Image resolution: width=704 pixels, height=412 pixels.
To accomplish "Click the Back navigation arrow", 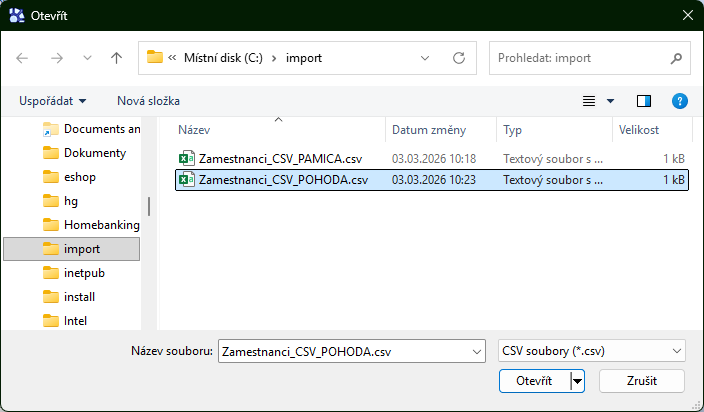I will pos(23,58).
